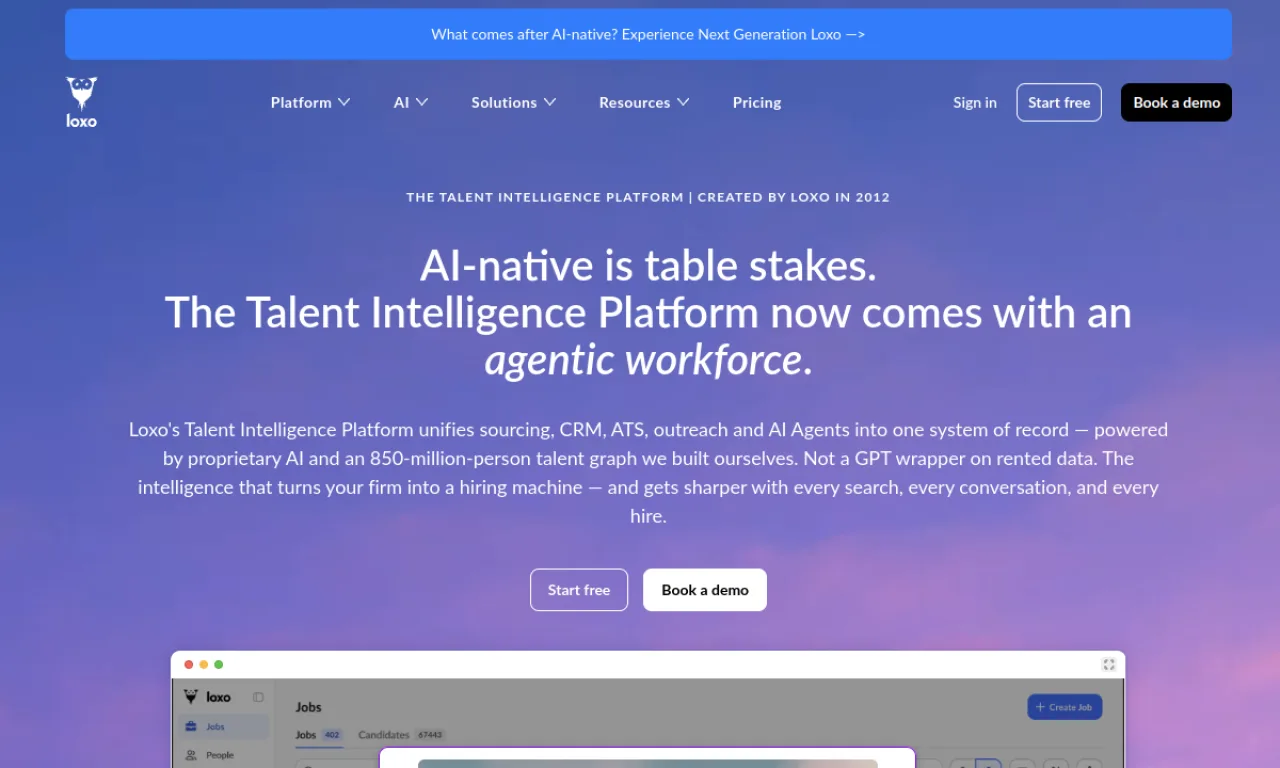
Task: Open the Resources dropdown
Action: [644, 102]
